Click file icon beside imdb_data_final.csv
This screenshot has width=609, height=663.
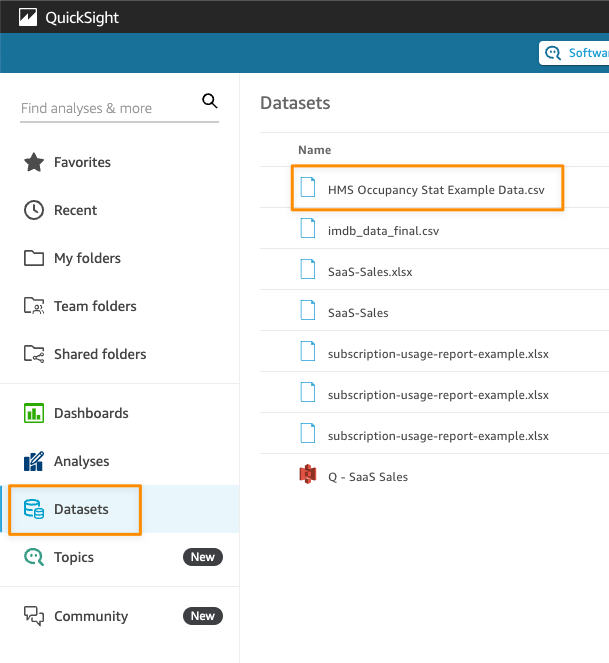308,228
